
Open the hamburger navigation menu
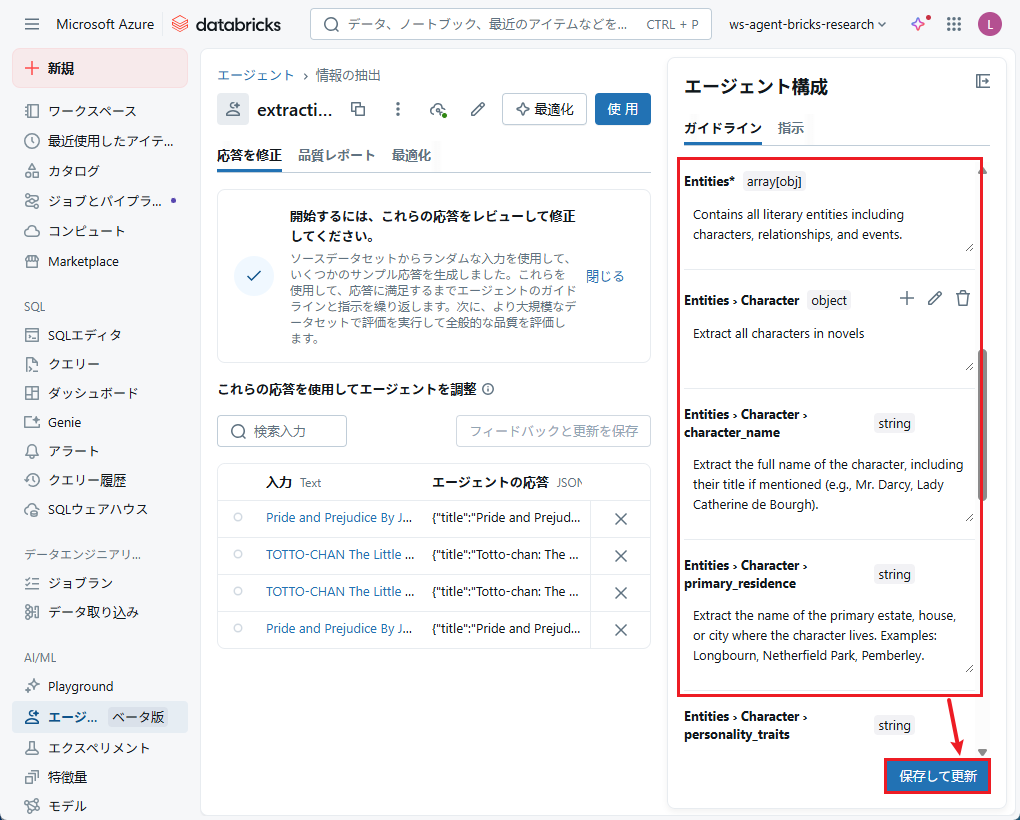tap(32, 24)
